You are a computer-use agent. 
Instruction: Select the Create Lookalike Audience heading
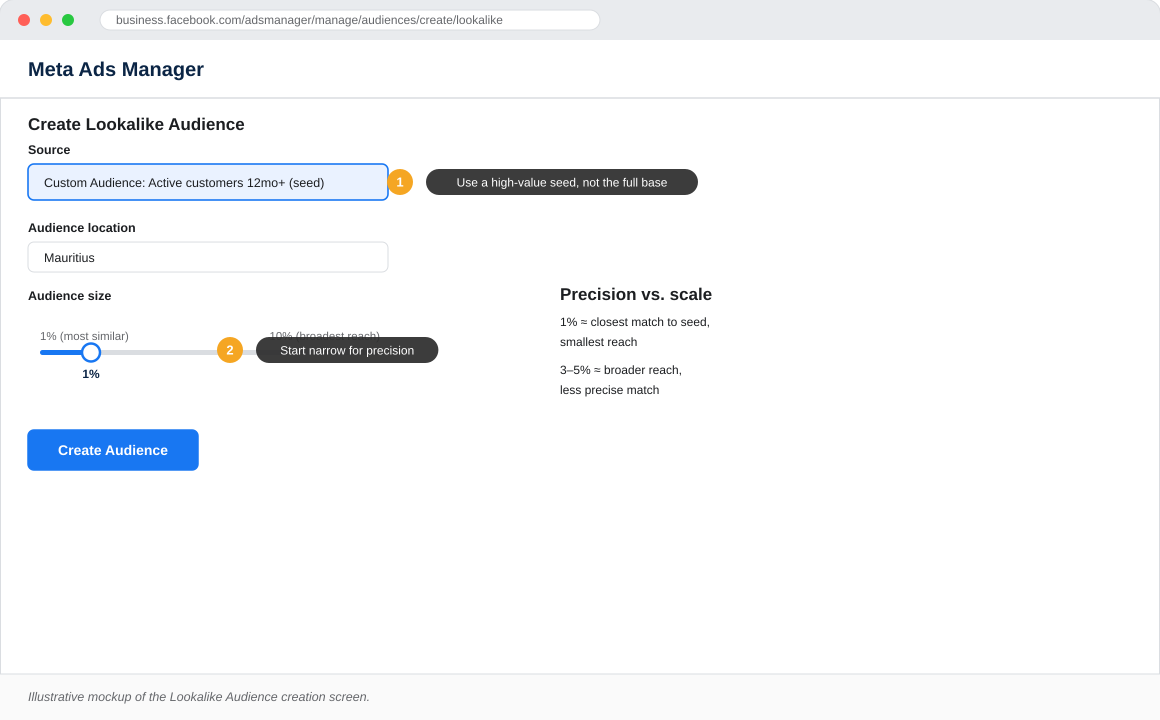tap(136, 124)
